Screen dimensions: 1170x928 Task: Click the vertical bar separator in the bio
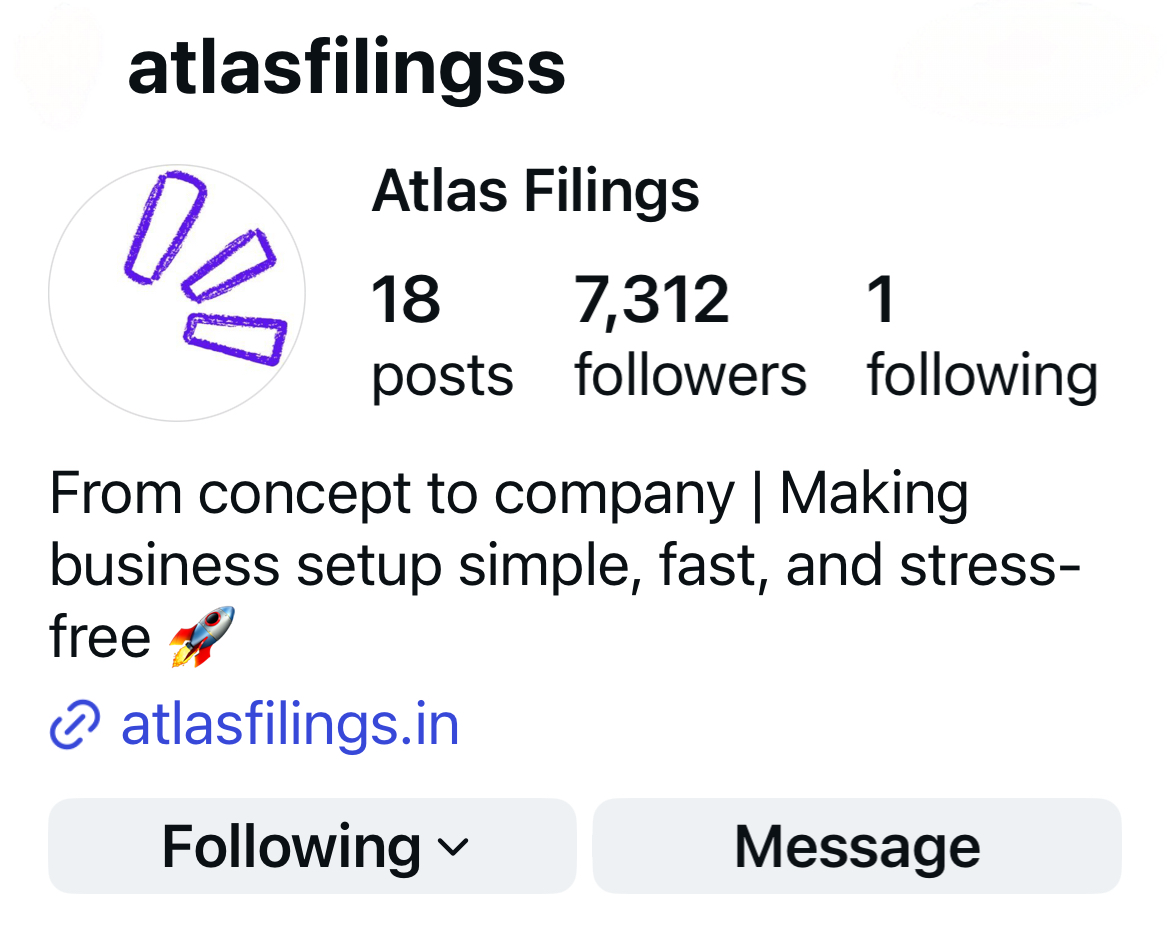757,494
